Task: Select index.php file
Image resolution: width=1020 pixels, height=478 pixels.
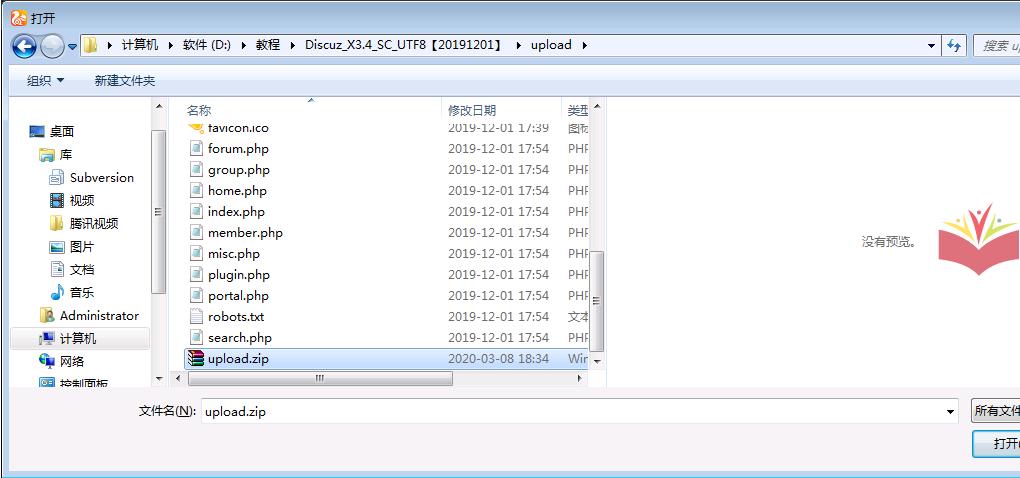Action: tap(236, 211)
